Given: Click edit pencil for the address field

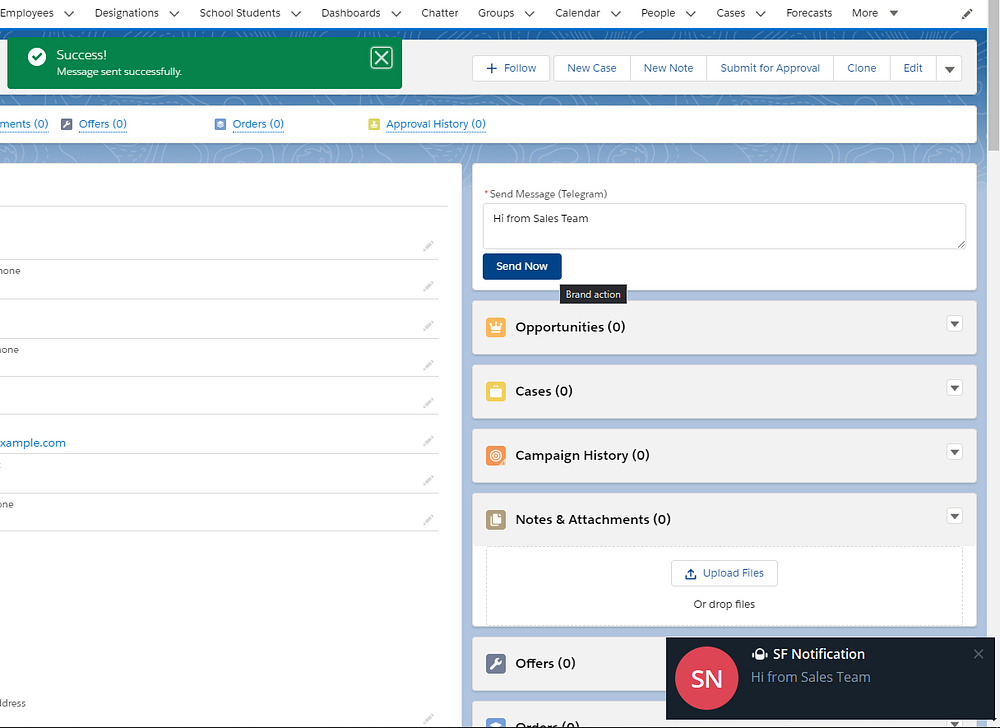Looking at the screenshot, I should [428, 718].
